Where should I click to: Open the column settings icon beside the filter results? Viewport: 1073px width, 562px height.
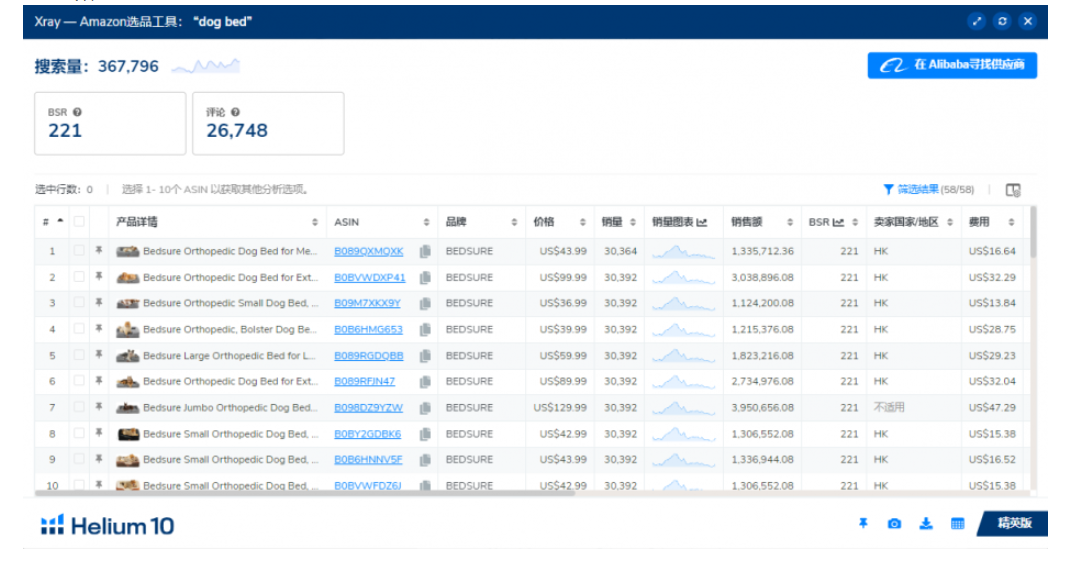(x=1013, y=190)
